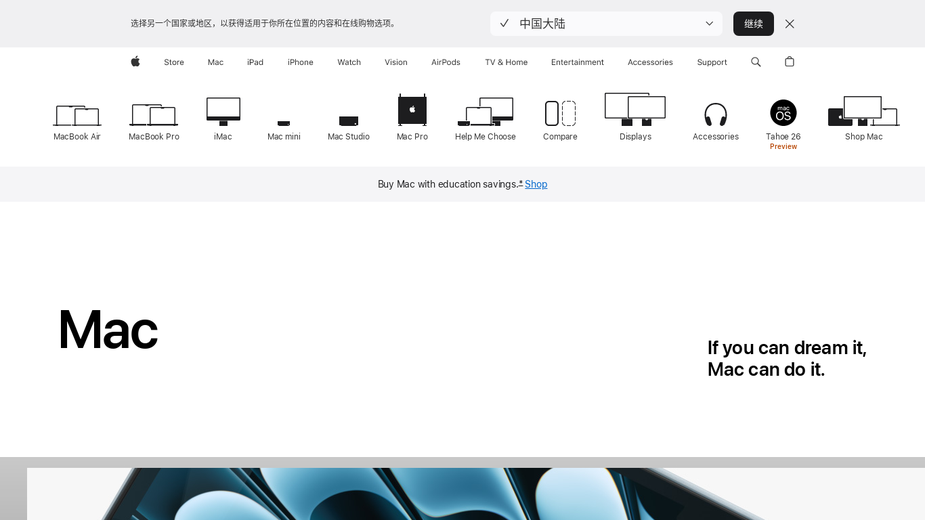The image size is (925, 520).
Task: Click the 继续 continue button
Action: point(753,24)
